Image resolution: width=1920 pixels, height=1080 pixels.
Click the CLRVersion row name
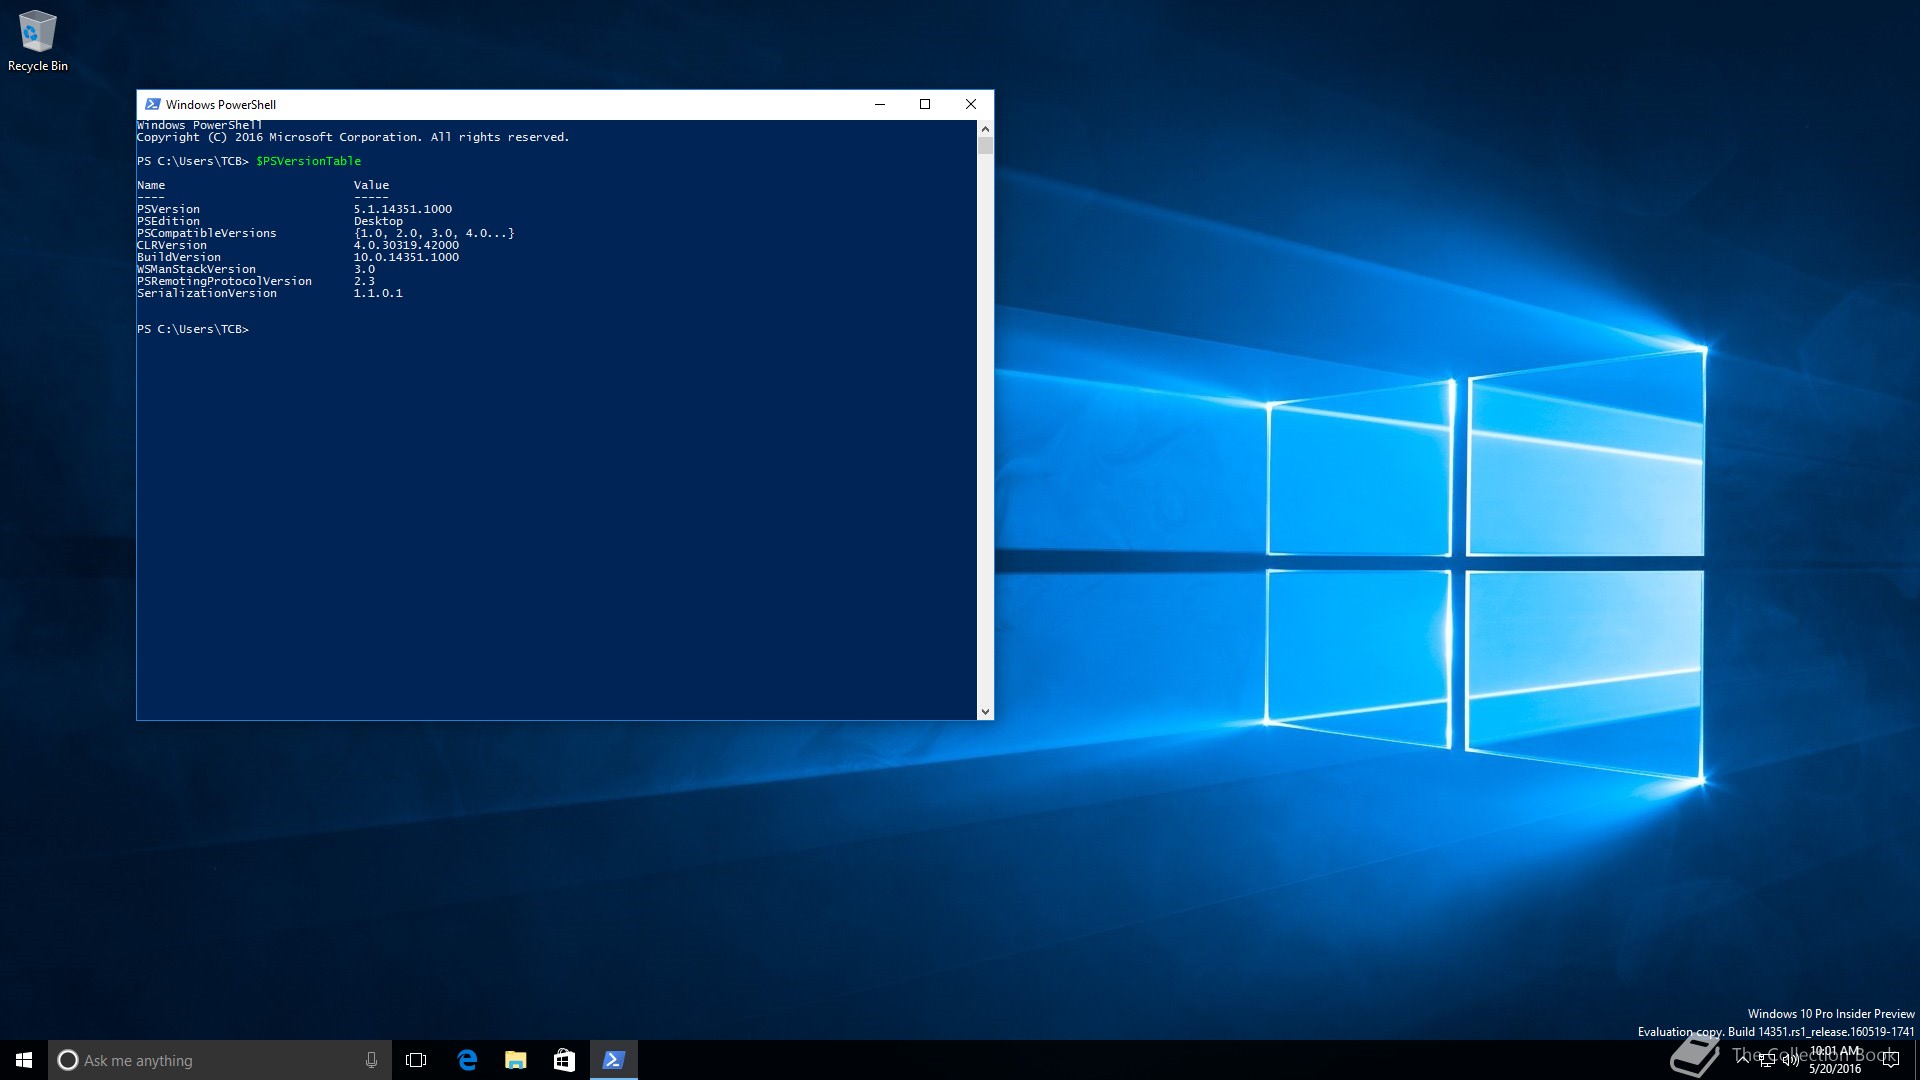pyautogui.click(x=172, y=245)
